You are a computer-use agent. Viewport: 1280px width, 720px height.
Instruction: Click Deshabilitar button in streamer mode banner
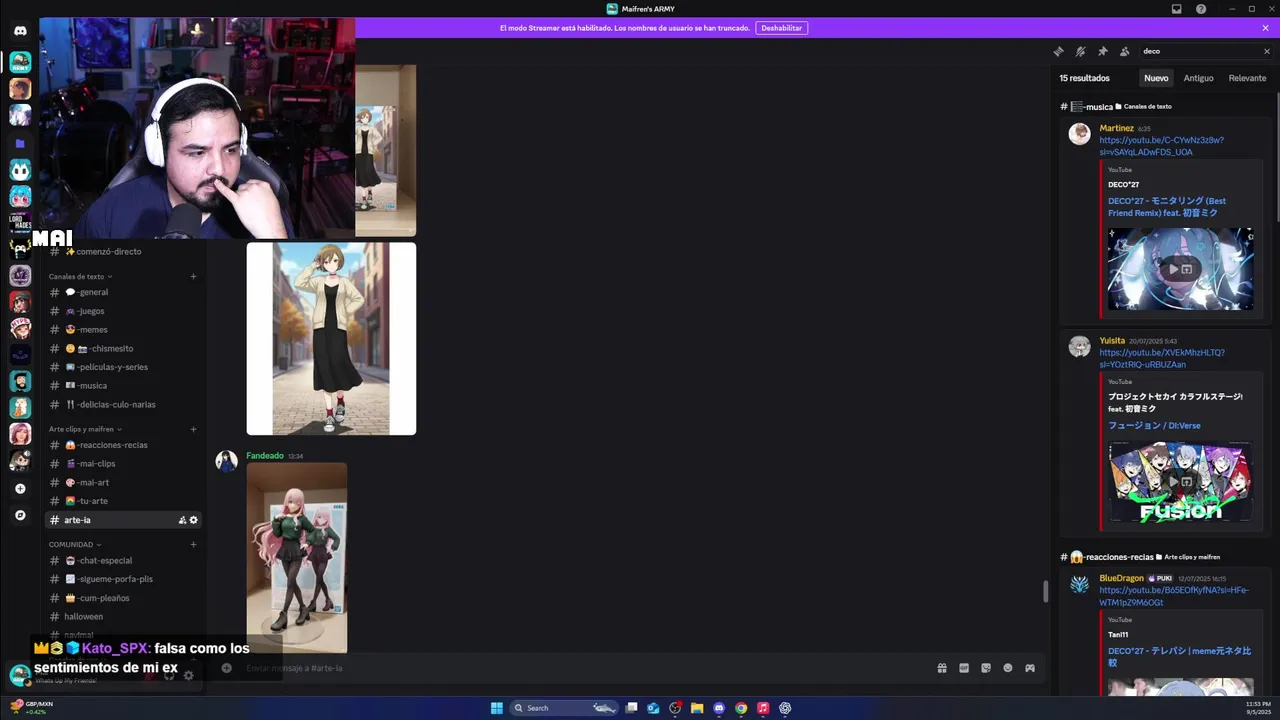tap(781, 28)
